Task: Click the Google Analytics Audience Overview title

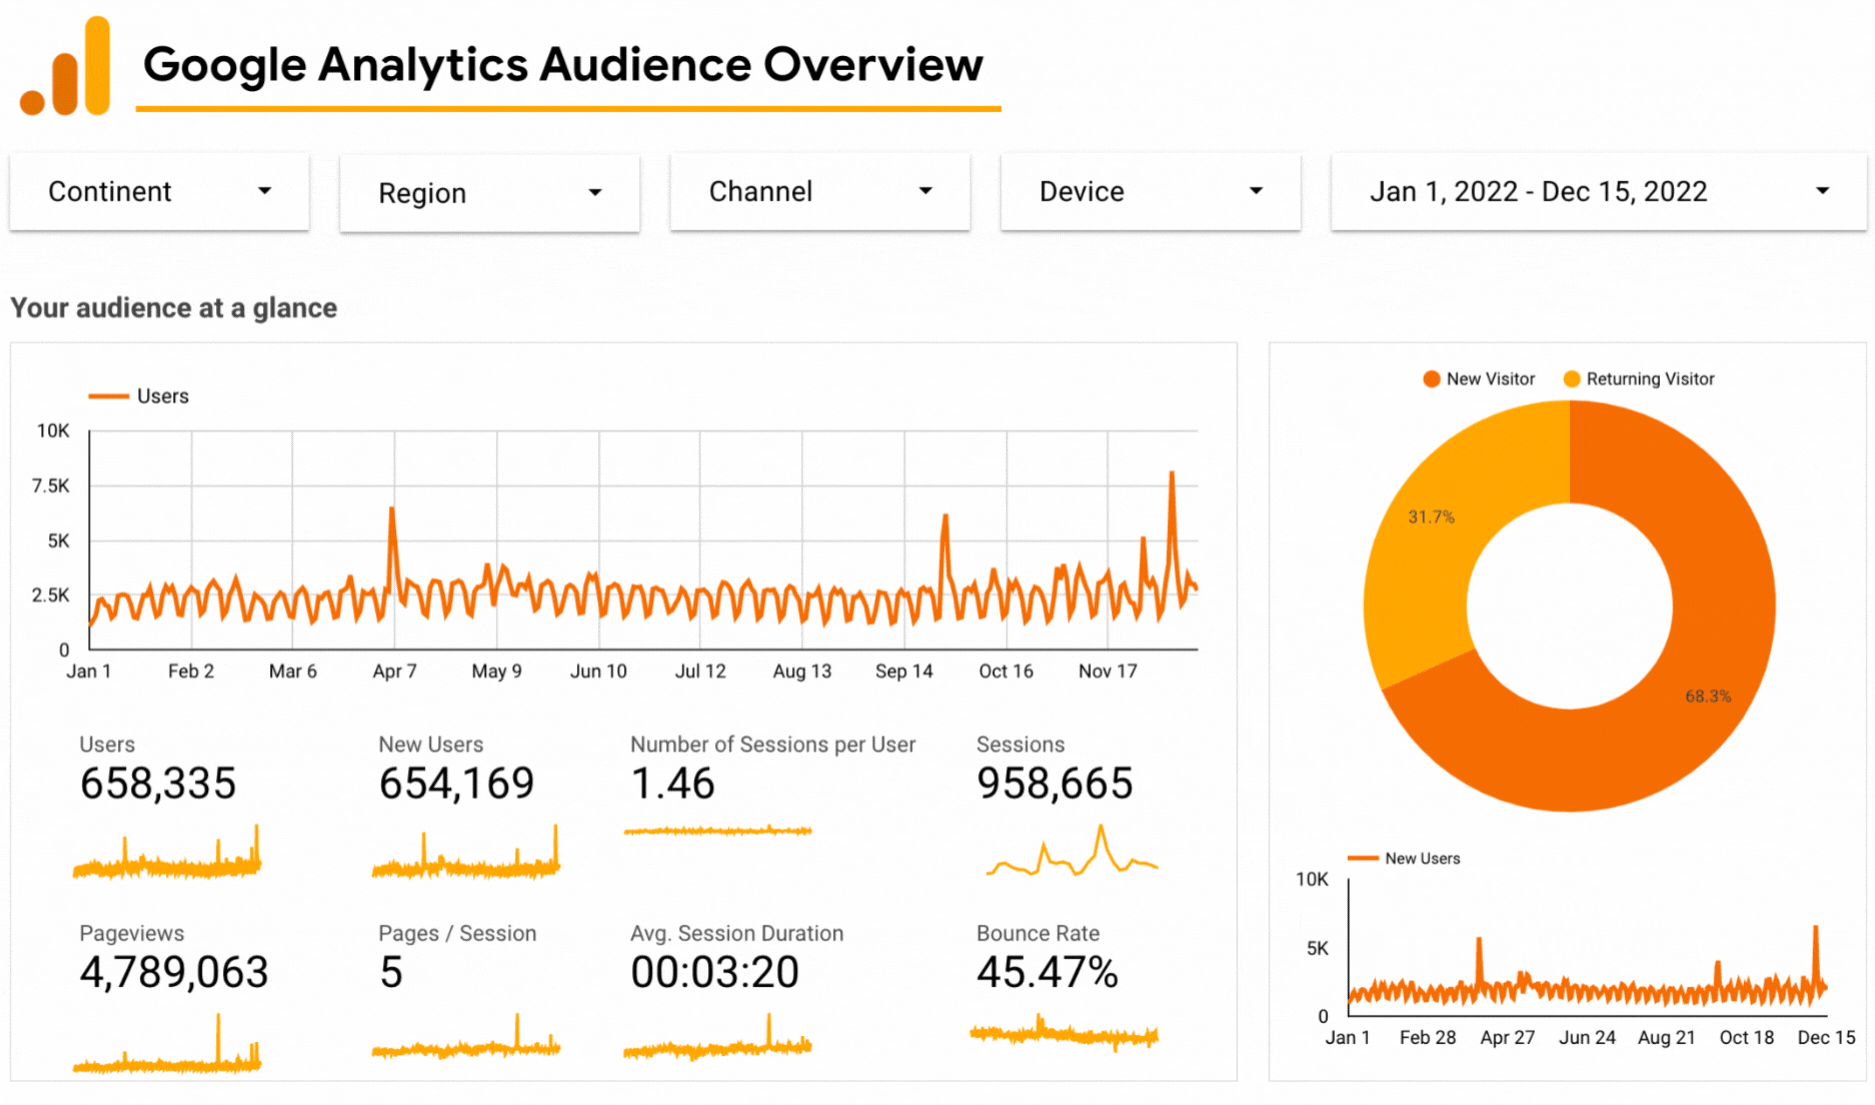Action: 563,64
